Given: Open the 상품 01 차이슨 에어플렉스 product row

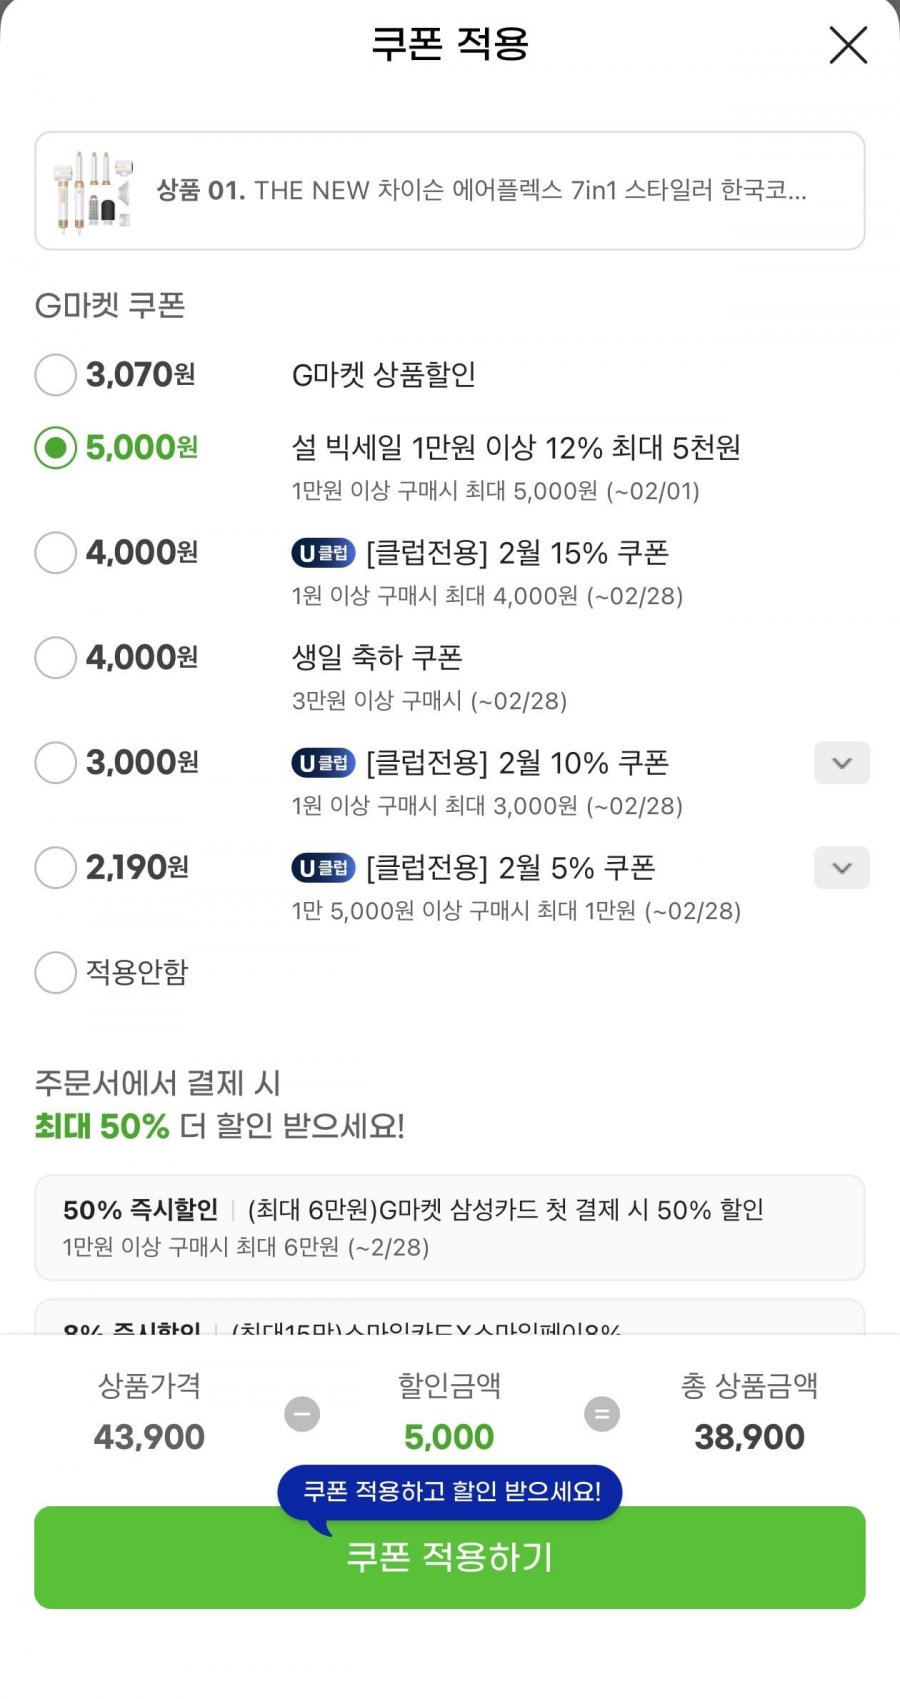Looking at the screenshot, I should click(x=480, y=190).
